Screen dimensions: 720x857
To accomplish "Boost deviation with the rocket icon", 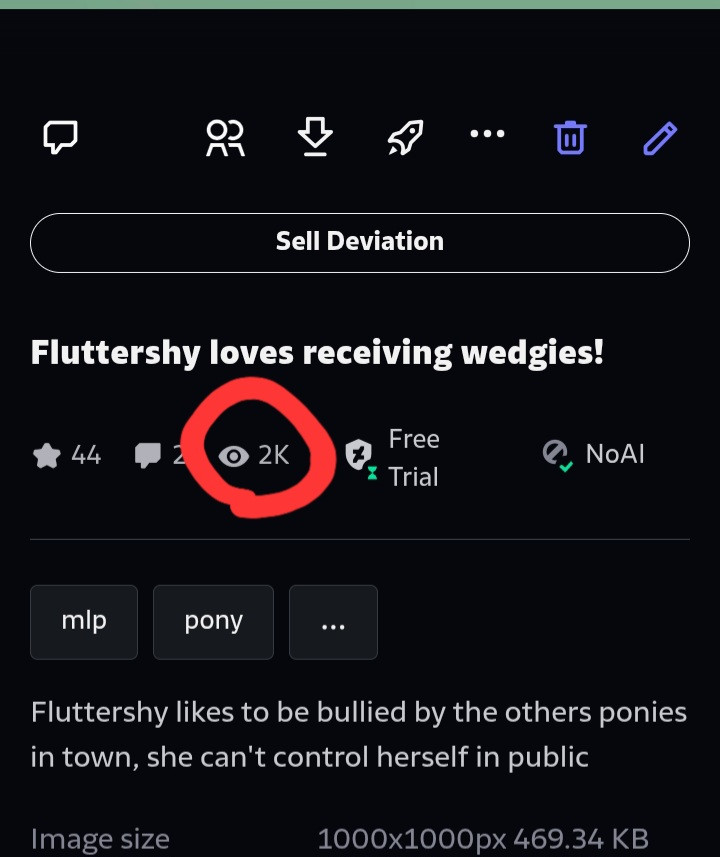I will [x=405, y=137].
